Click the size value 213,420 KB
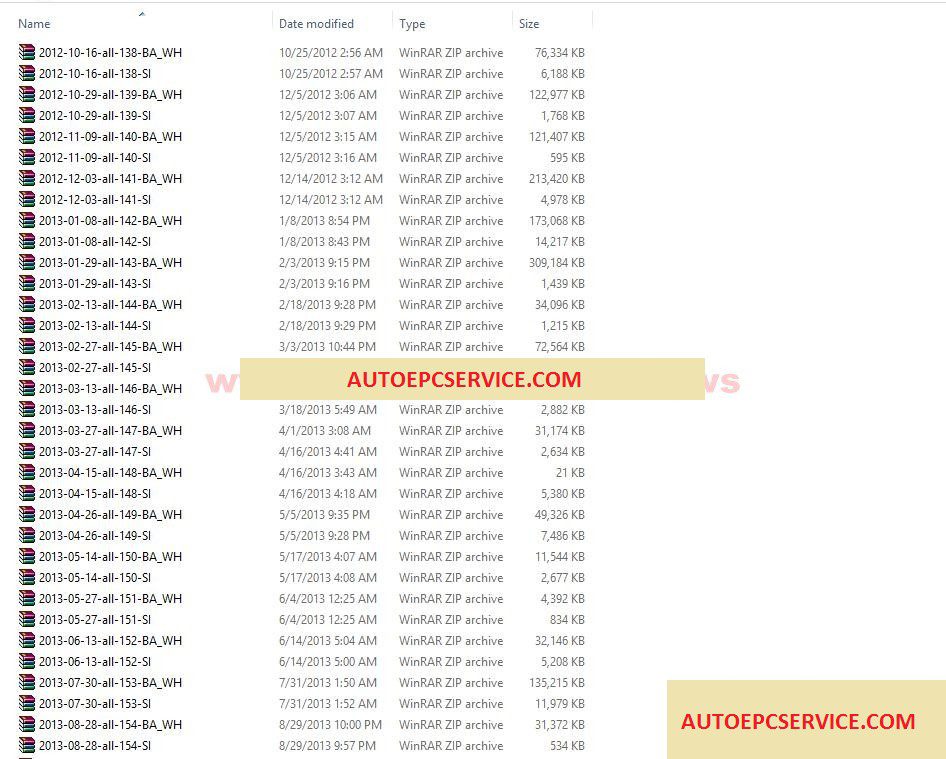946x759 pixels. pos(557,179)
